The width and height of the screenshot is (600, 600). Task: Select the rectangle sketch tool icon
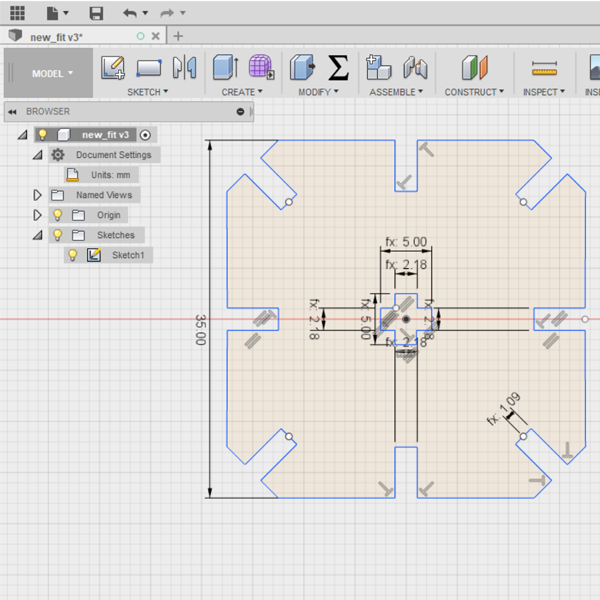pos(149,68)
